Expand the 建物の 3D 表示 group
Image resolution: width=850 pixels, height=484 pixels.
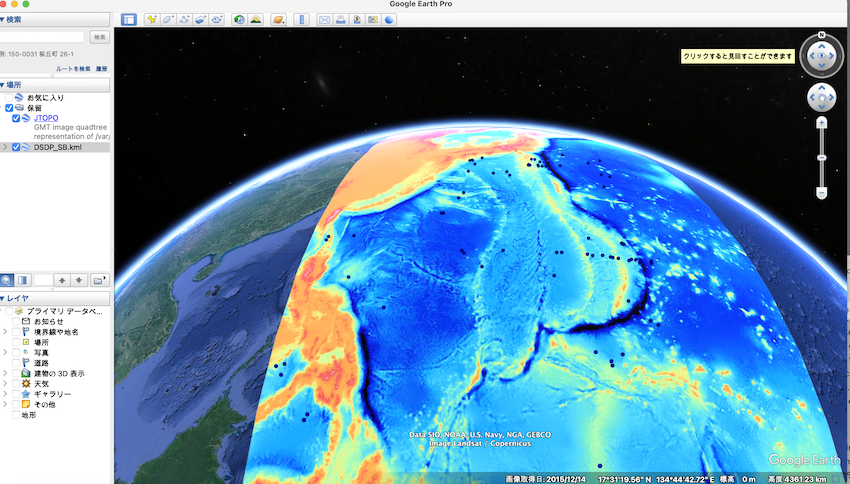click(x=5, y=373)
